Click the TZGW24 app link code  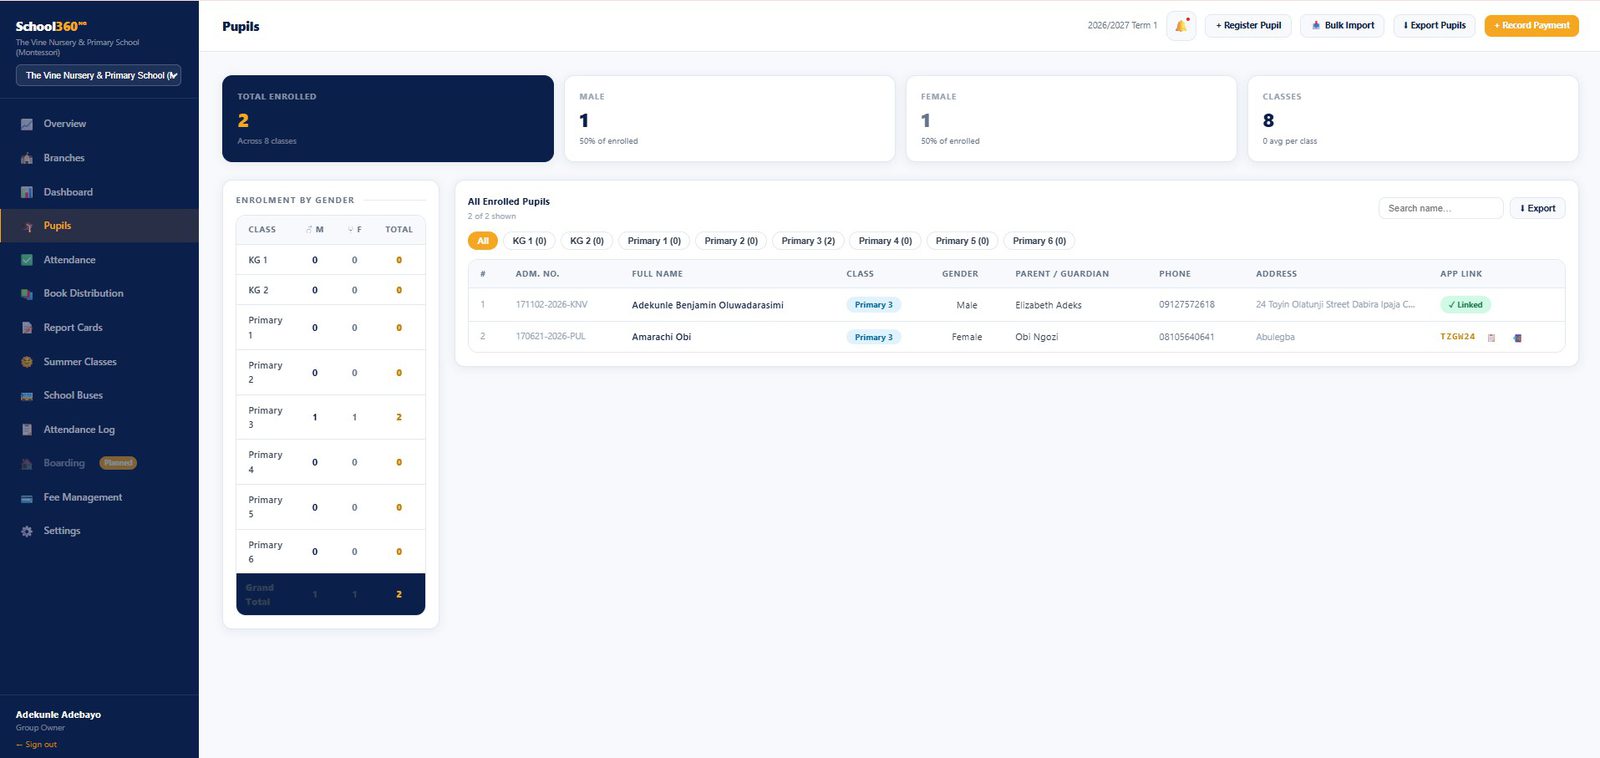click(x=1457, y=337)
